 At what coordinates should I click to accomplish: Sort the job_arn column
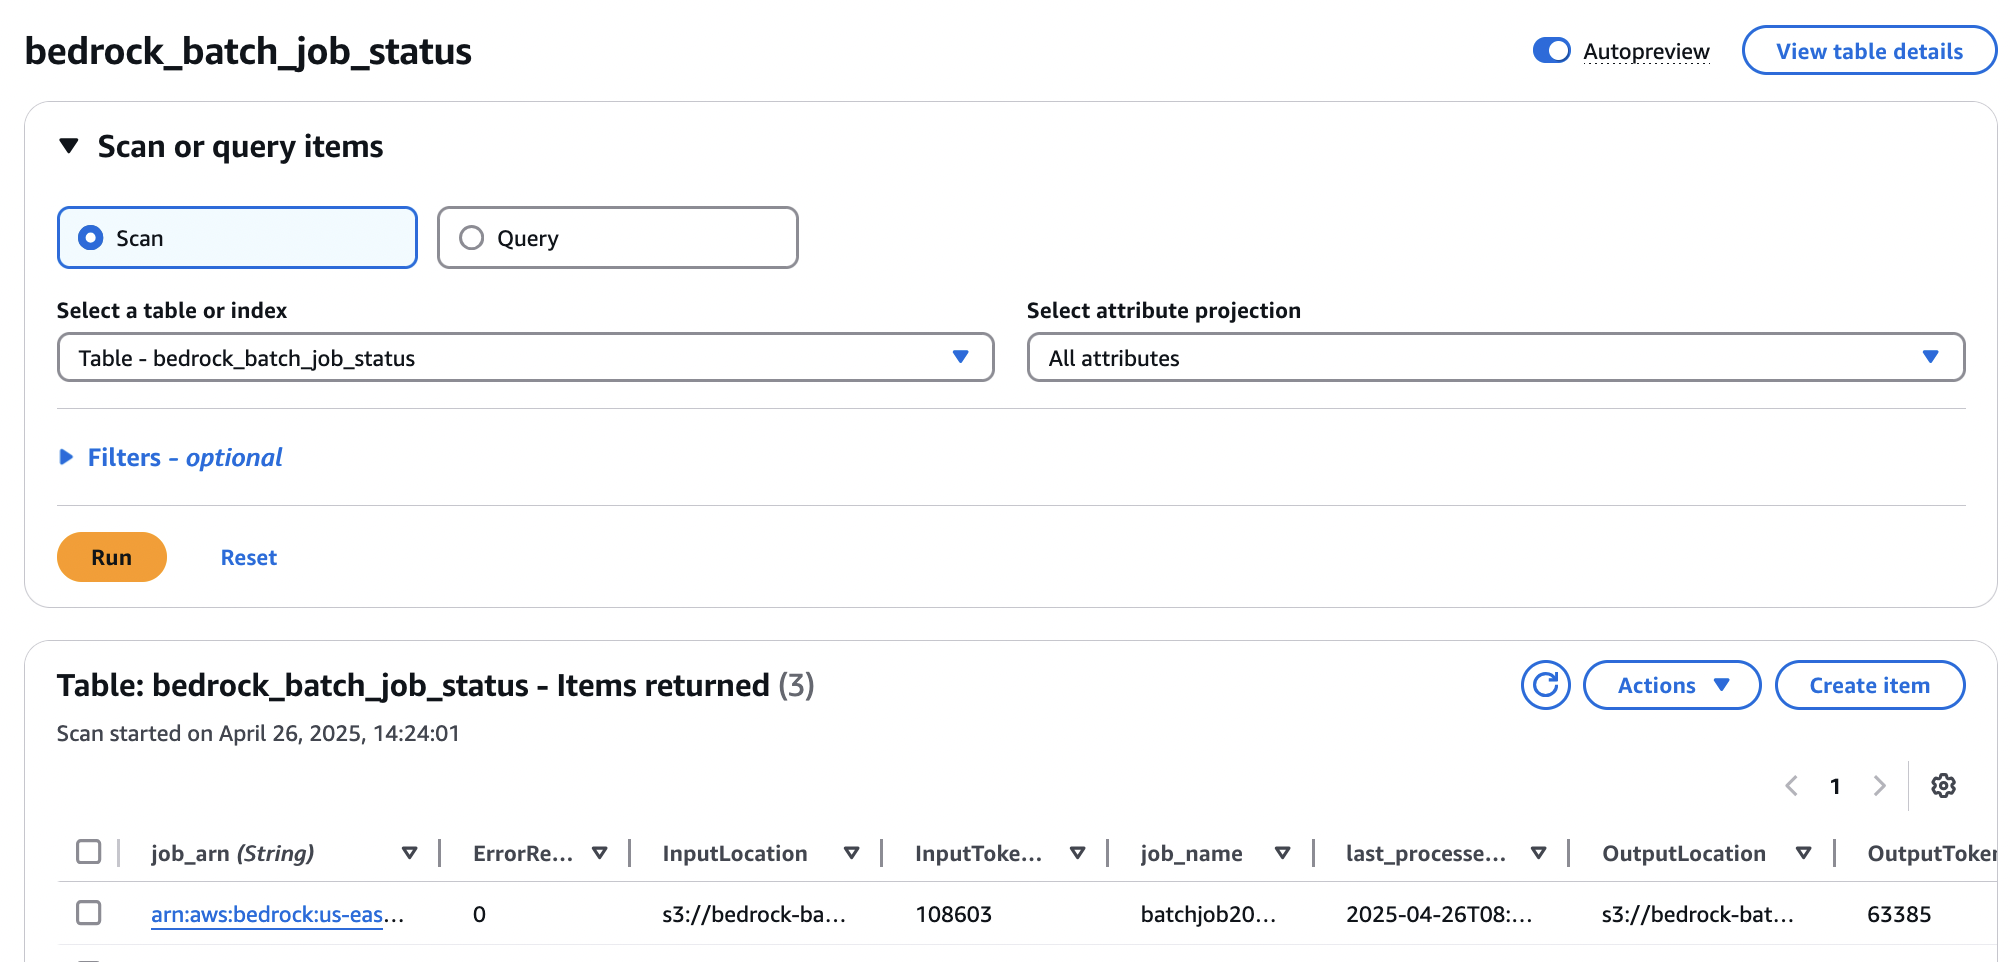tap(410, 853)
